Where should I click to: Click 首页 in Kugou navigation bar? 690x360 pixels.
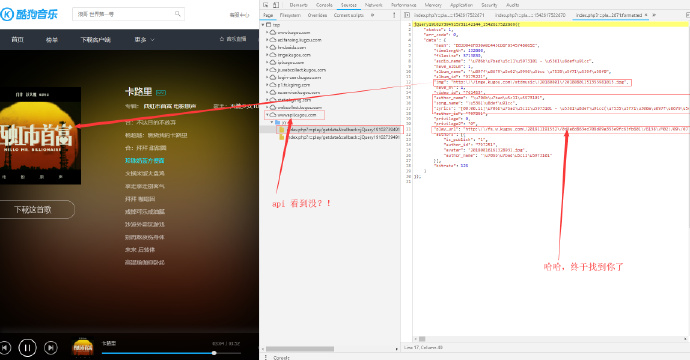18,40
